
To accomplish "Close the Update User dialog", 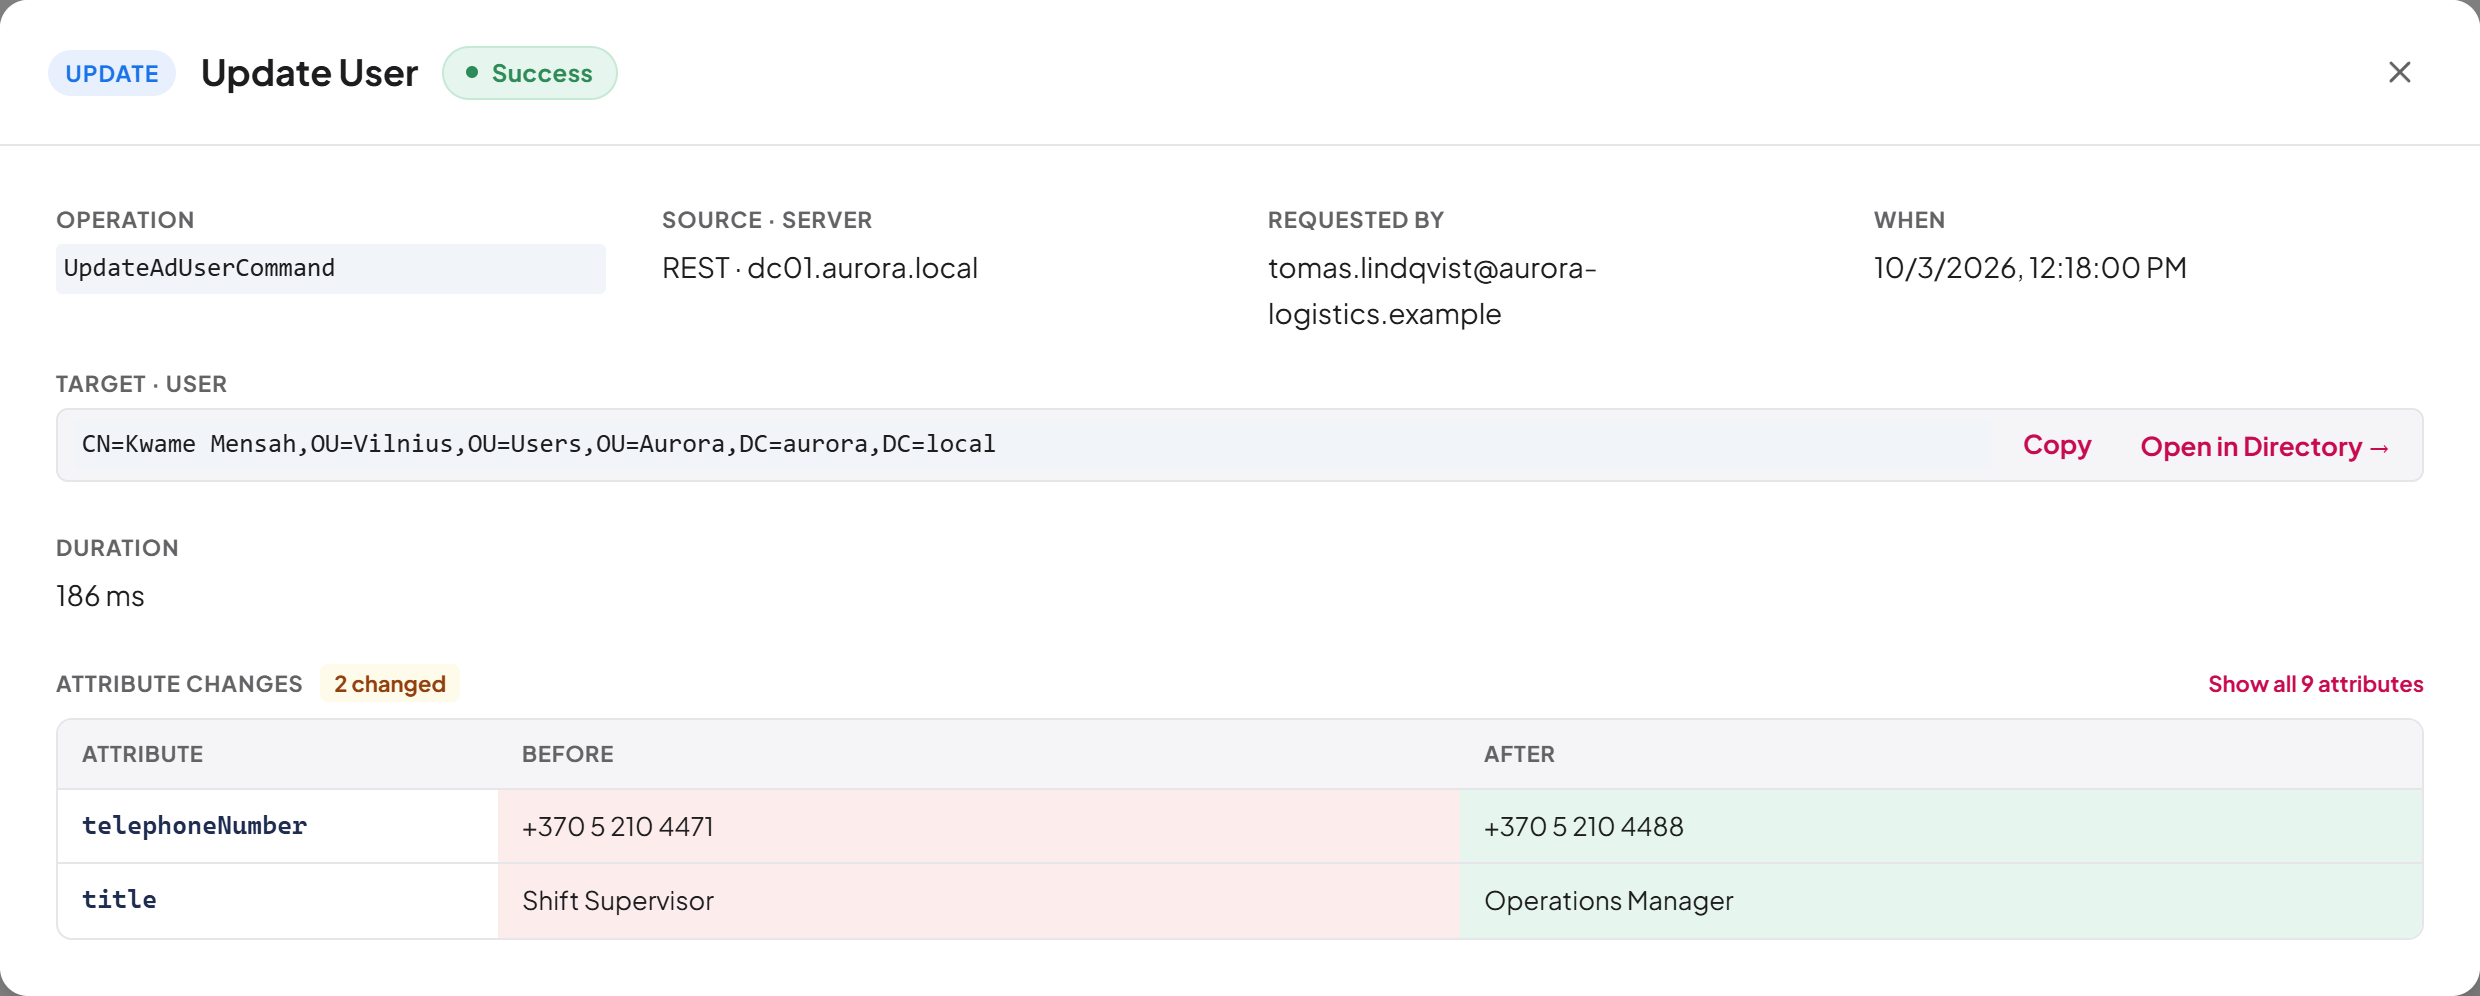I will [x=2399, y=72].
